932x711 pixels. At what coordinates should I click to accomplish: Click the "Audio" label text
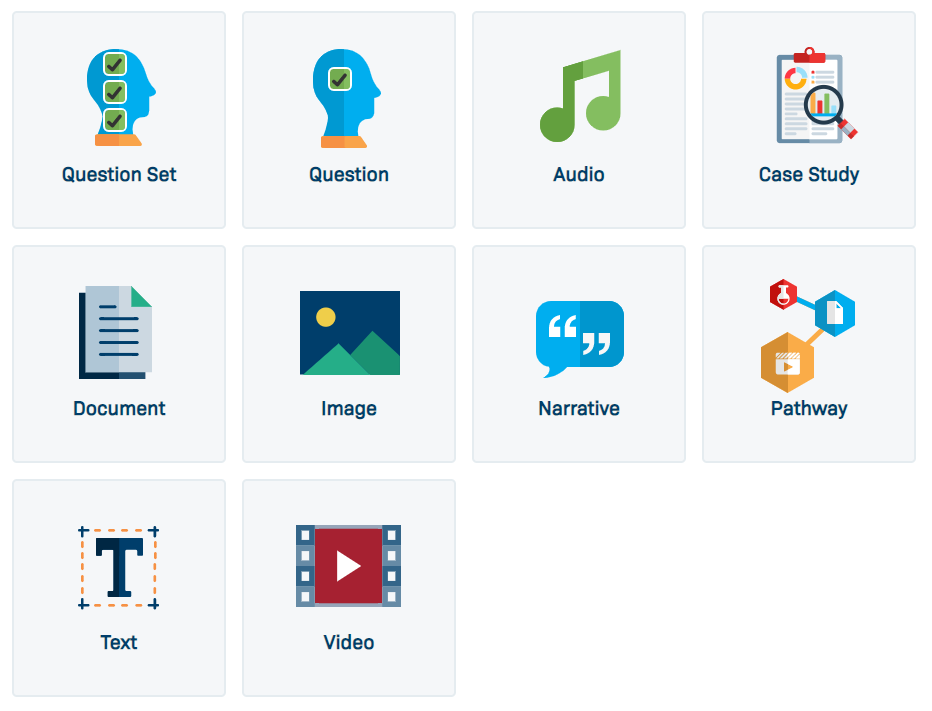(579, 174)
